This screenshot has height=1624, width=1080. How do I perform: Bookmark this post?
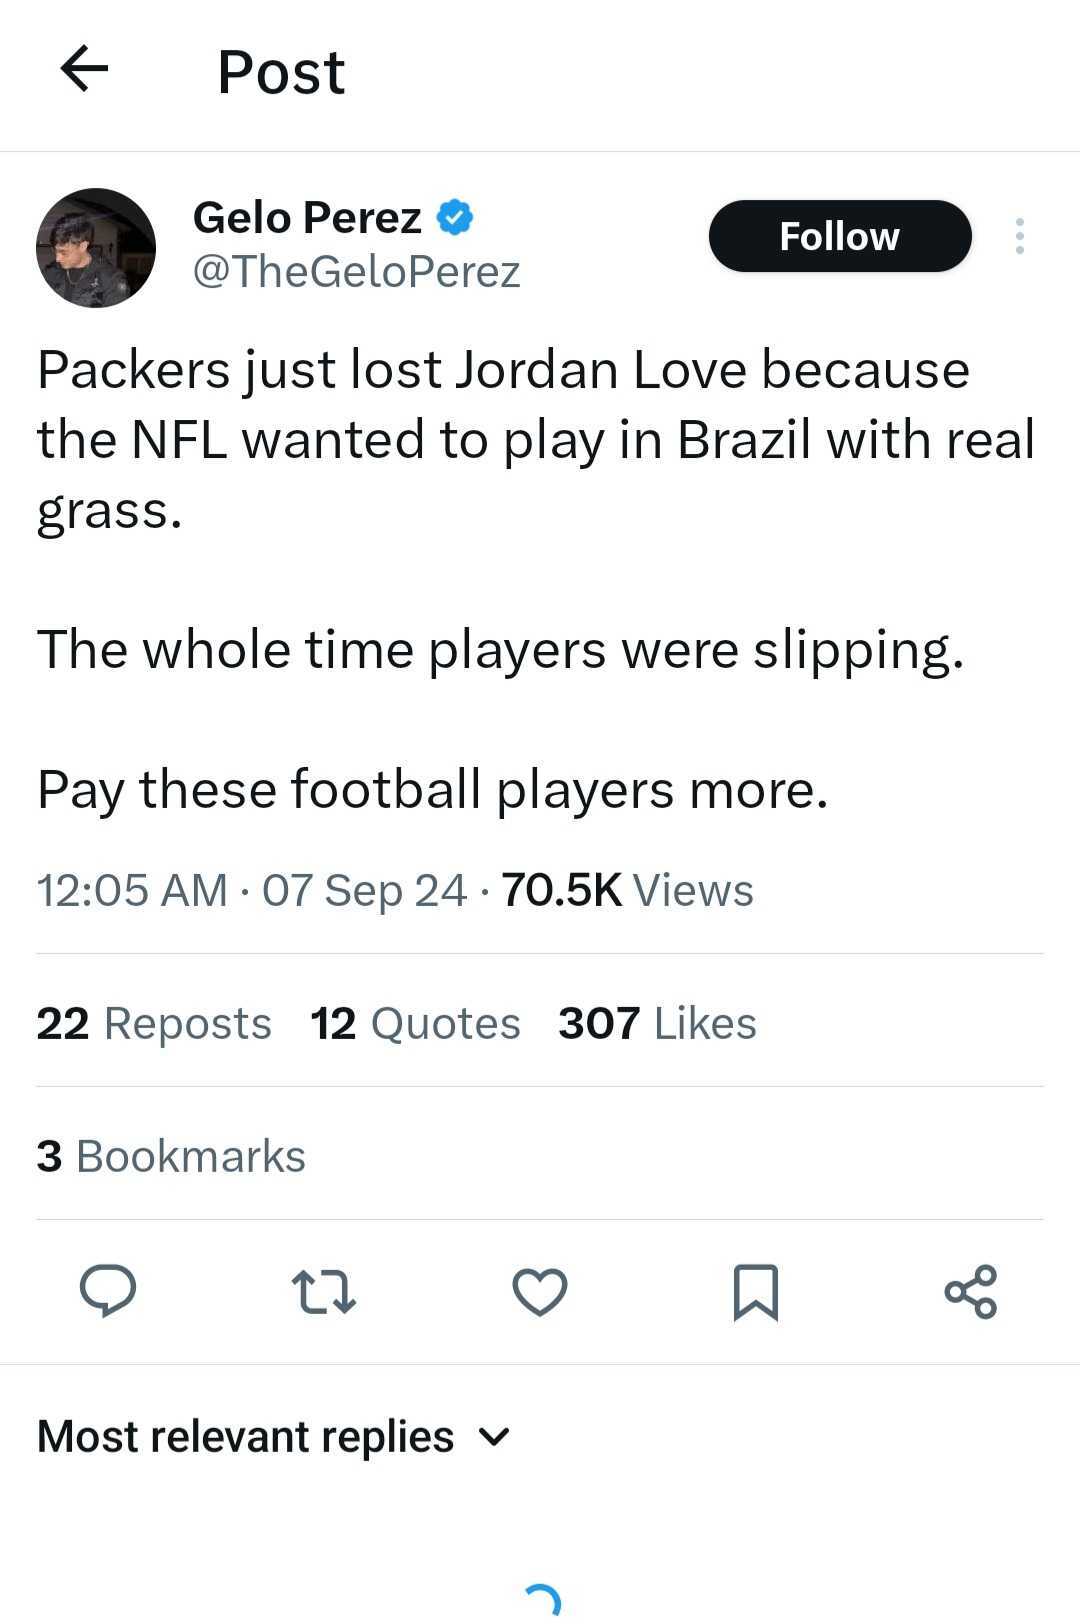point(755,1292)
